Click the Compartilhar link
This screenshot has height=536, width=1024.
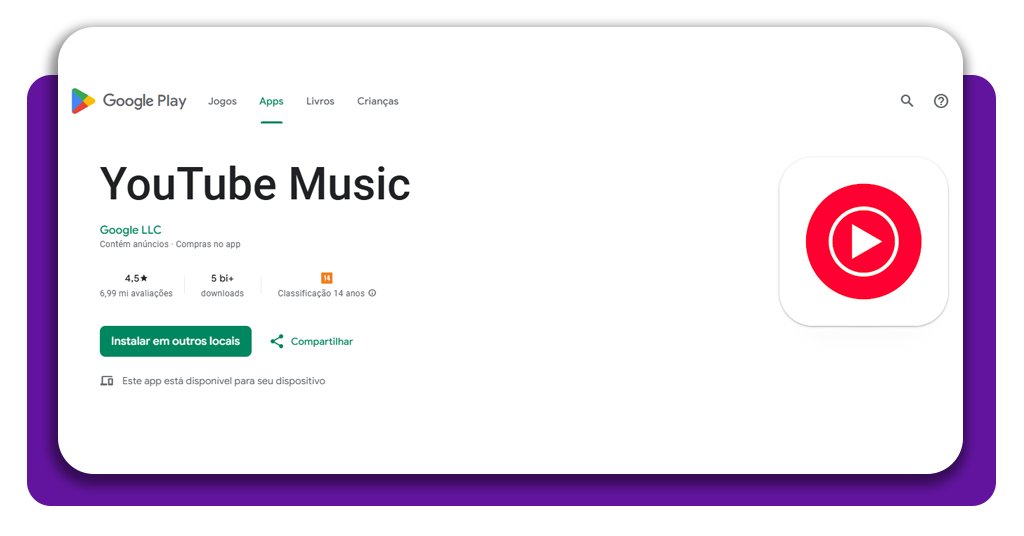pos(321,341)
